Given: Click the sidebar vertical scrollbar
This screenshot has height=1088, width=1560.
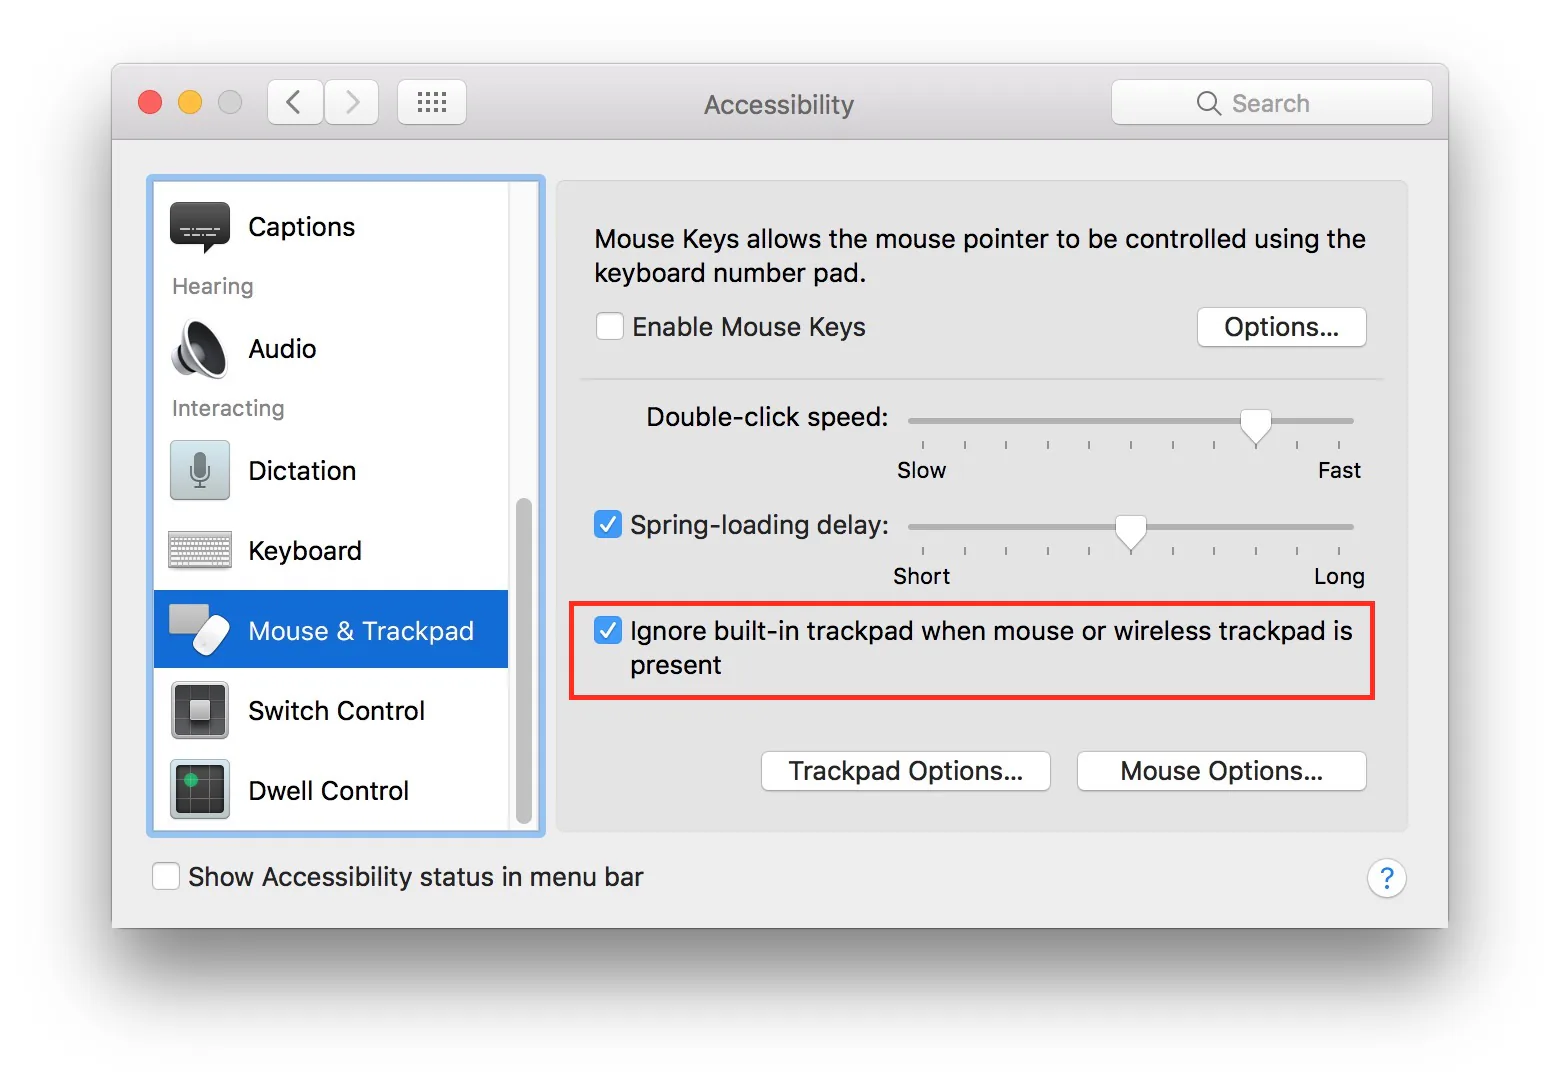Looking at the screenshot, I should (x=523, y=660).
